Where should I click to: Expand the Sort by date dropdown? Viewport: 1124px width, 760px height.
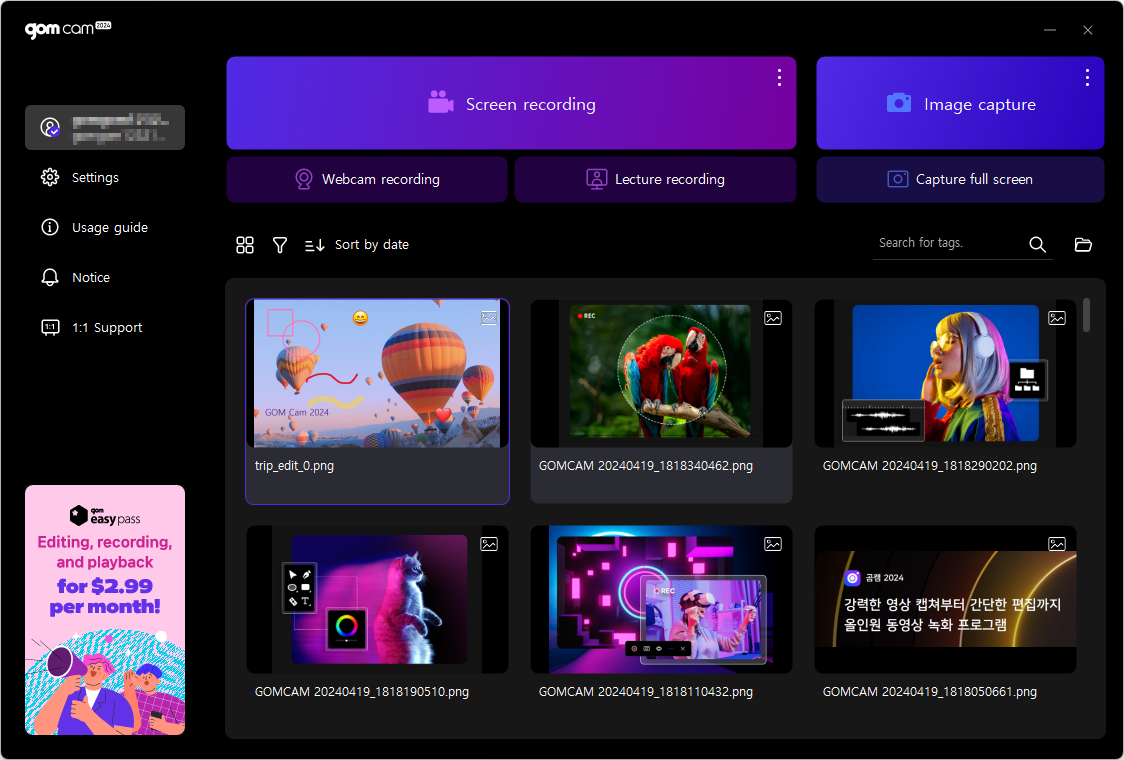pyautogui.click(x=357, y=245)
